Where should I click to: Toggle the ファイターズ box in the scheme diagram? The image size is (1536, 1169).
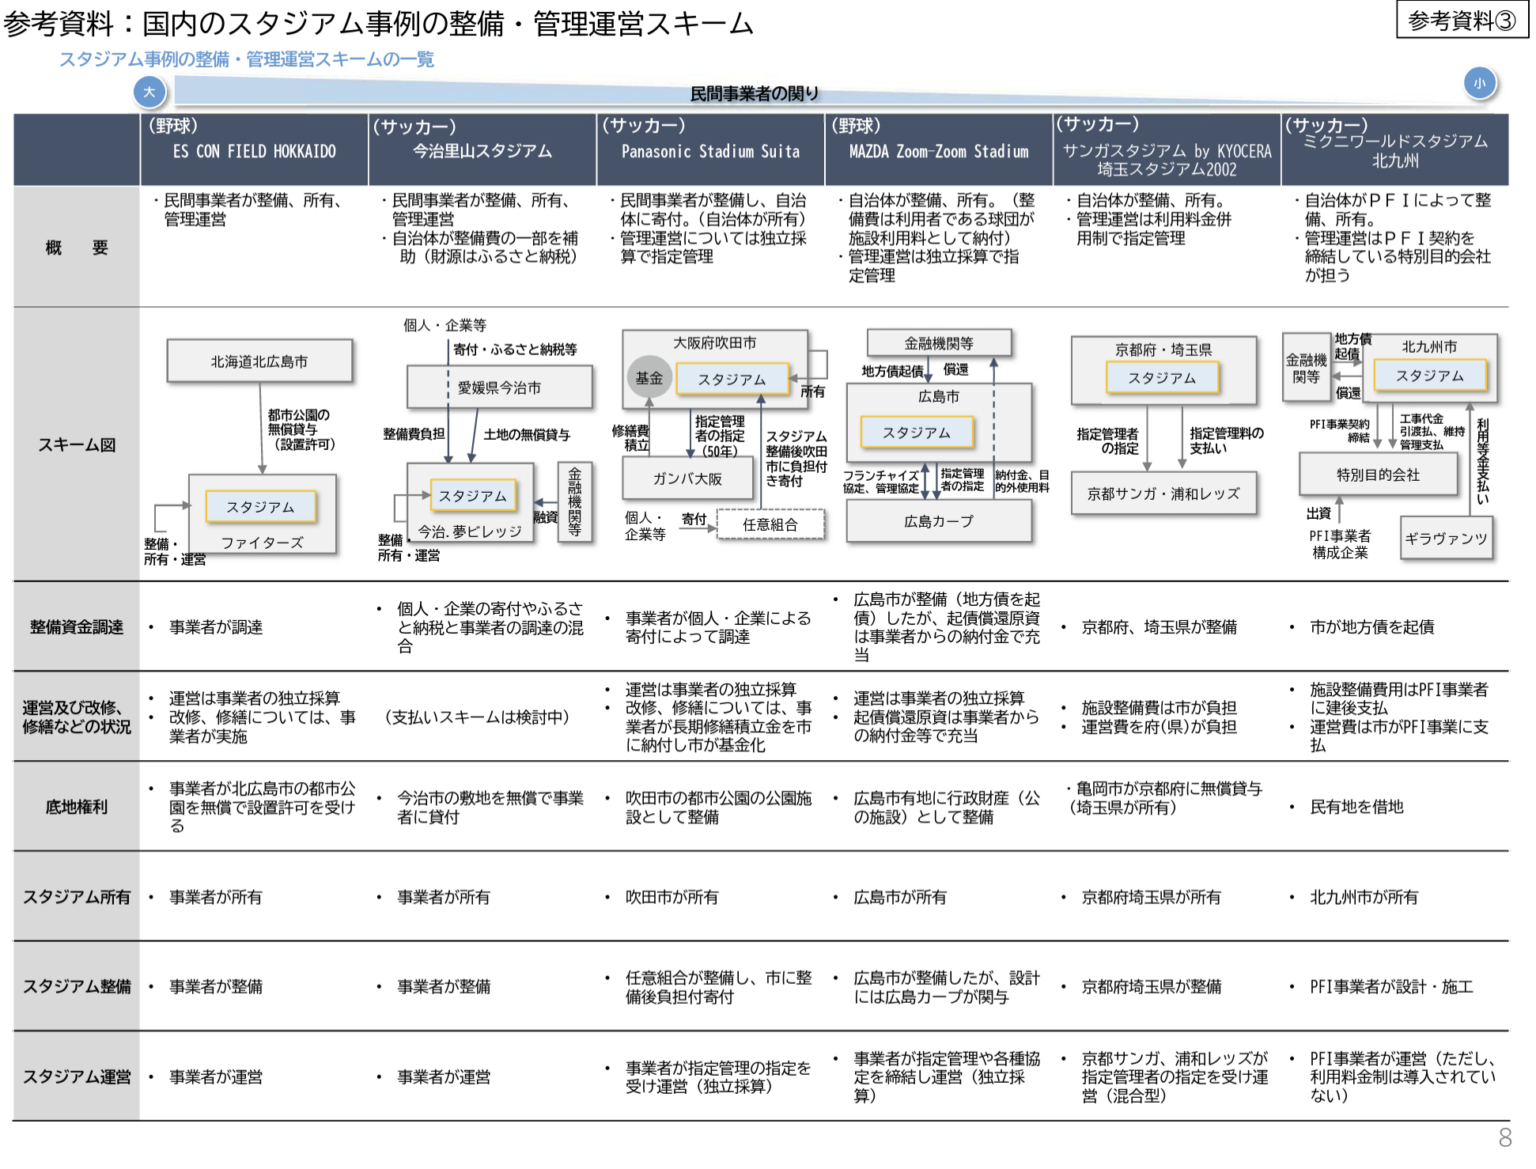[x=262, y=543]
